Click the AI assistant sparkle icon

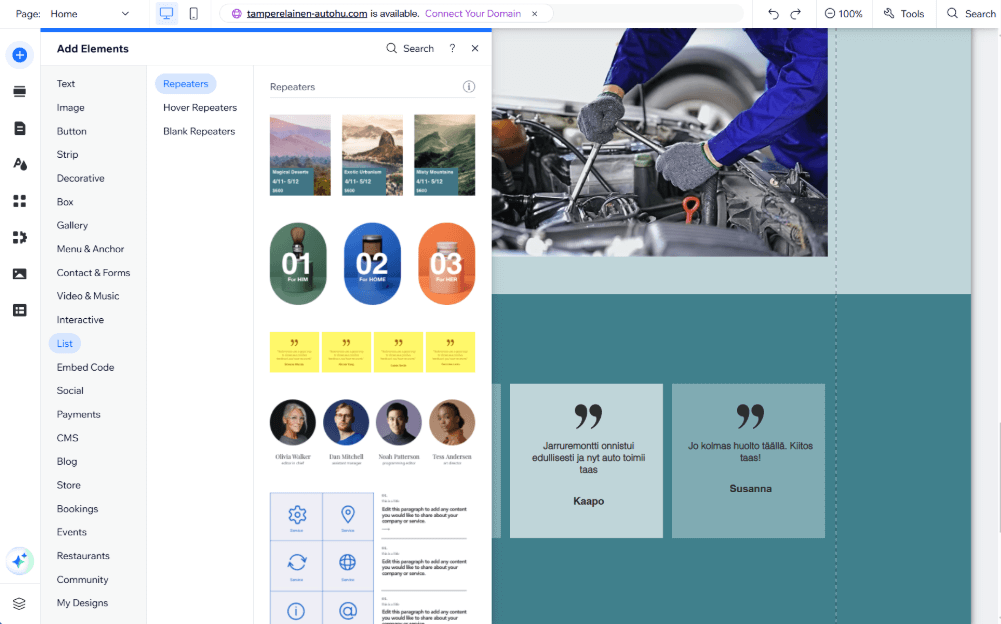coord(19,561)
